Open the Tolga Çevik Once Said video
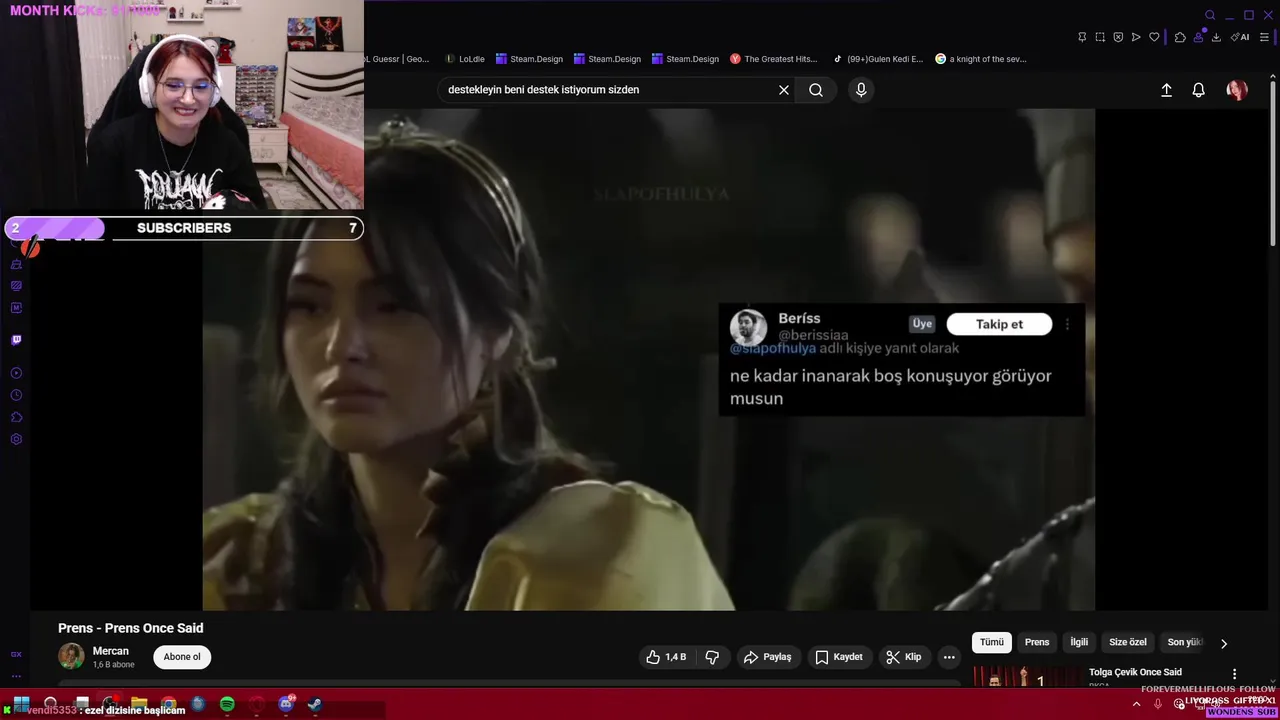The height and width of the screenshot is (720, 1280). 1135,672
